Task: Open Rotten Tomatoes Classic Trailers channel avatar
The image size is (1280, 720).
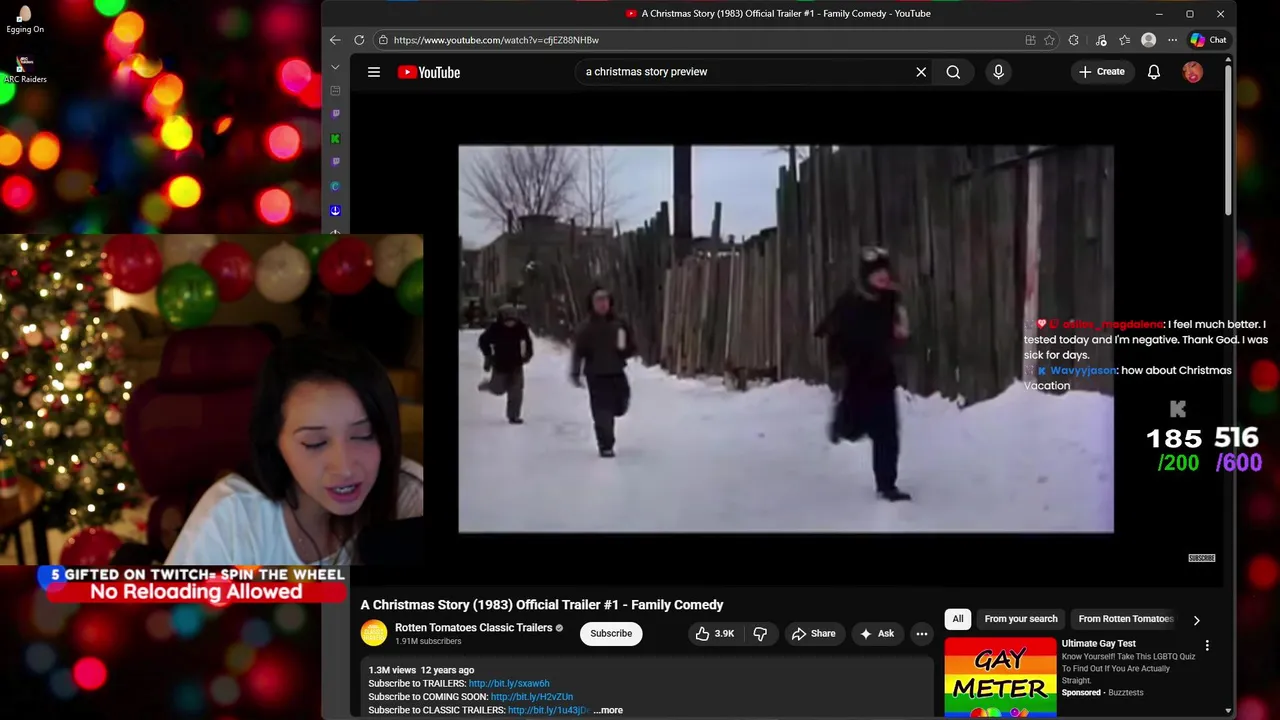Action: (374, 633)
